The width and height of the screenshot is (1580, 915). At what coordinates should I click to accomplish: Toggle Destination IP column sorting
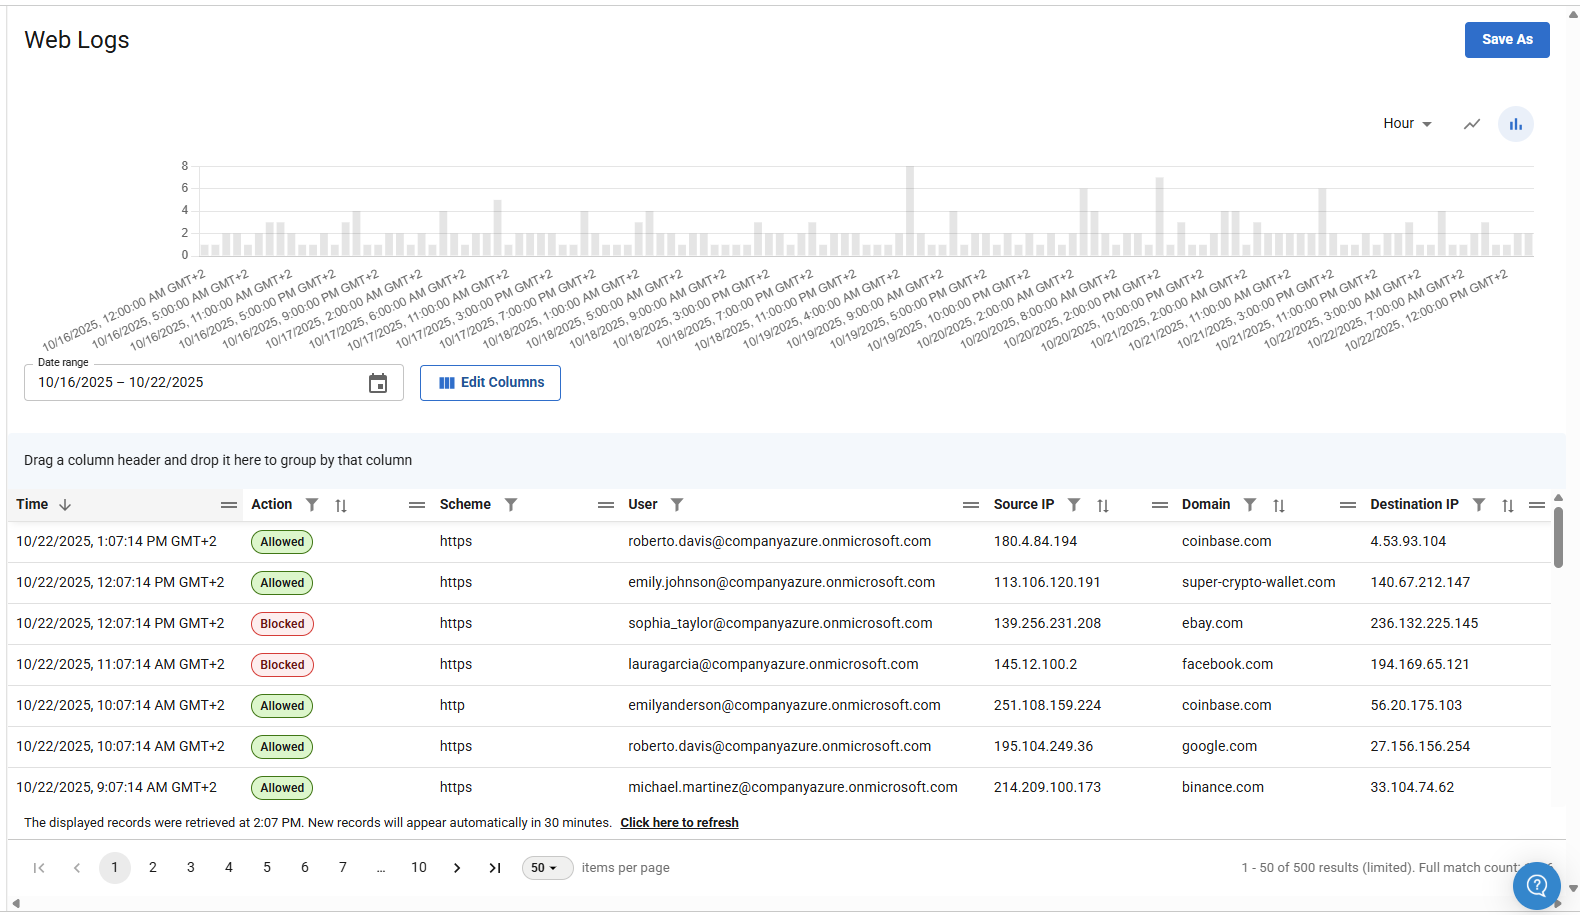point(1507,506)
